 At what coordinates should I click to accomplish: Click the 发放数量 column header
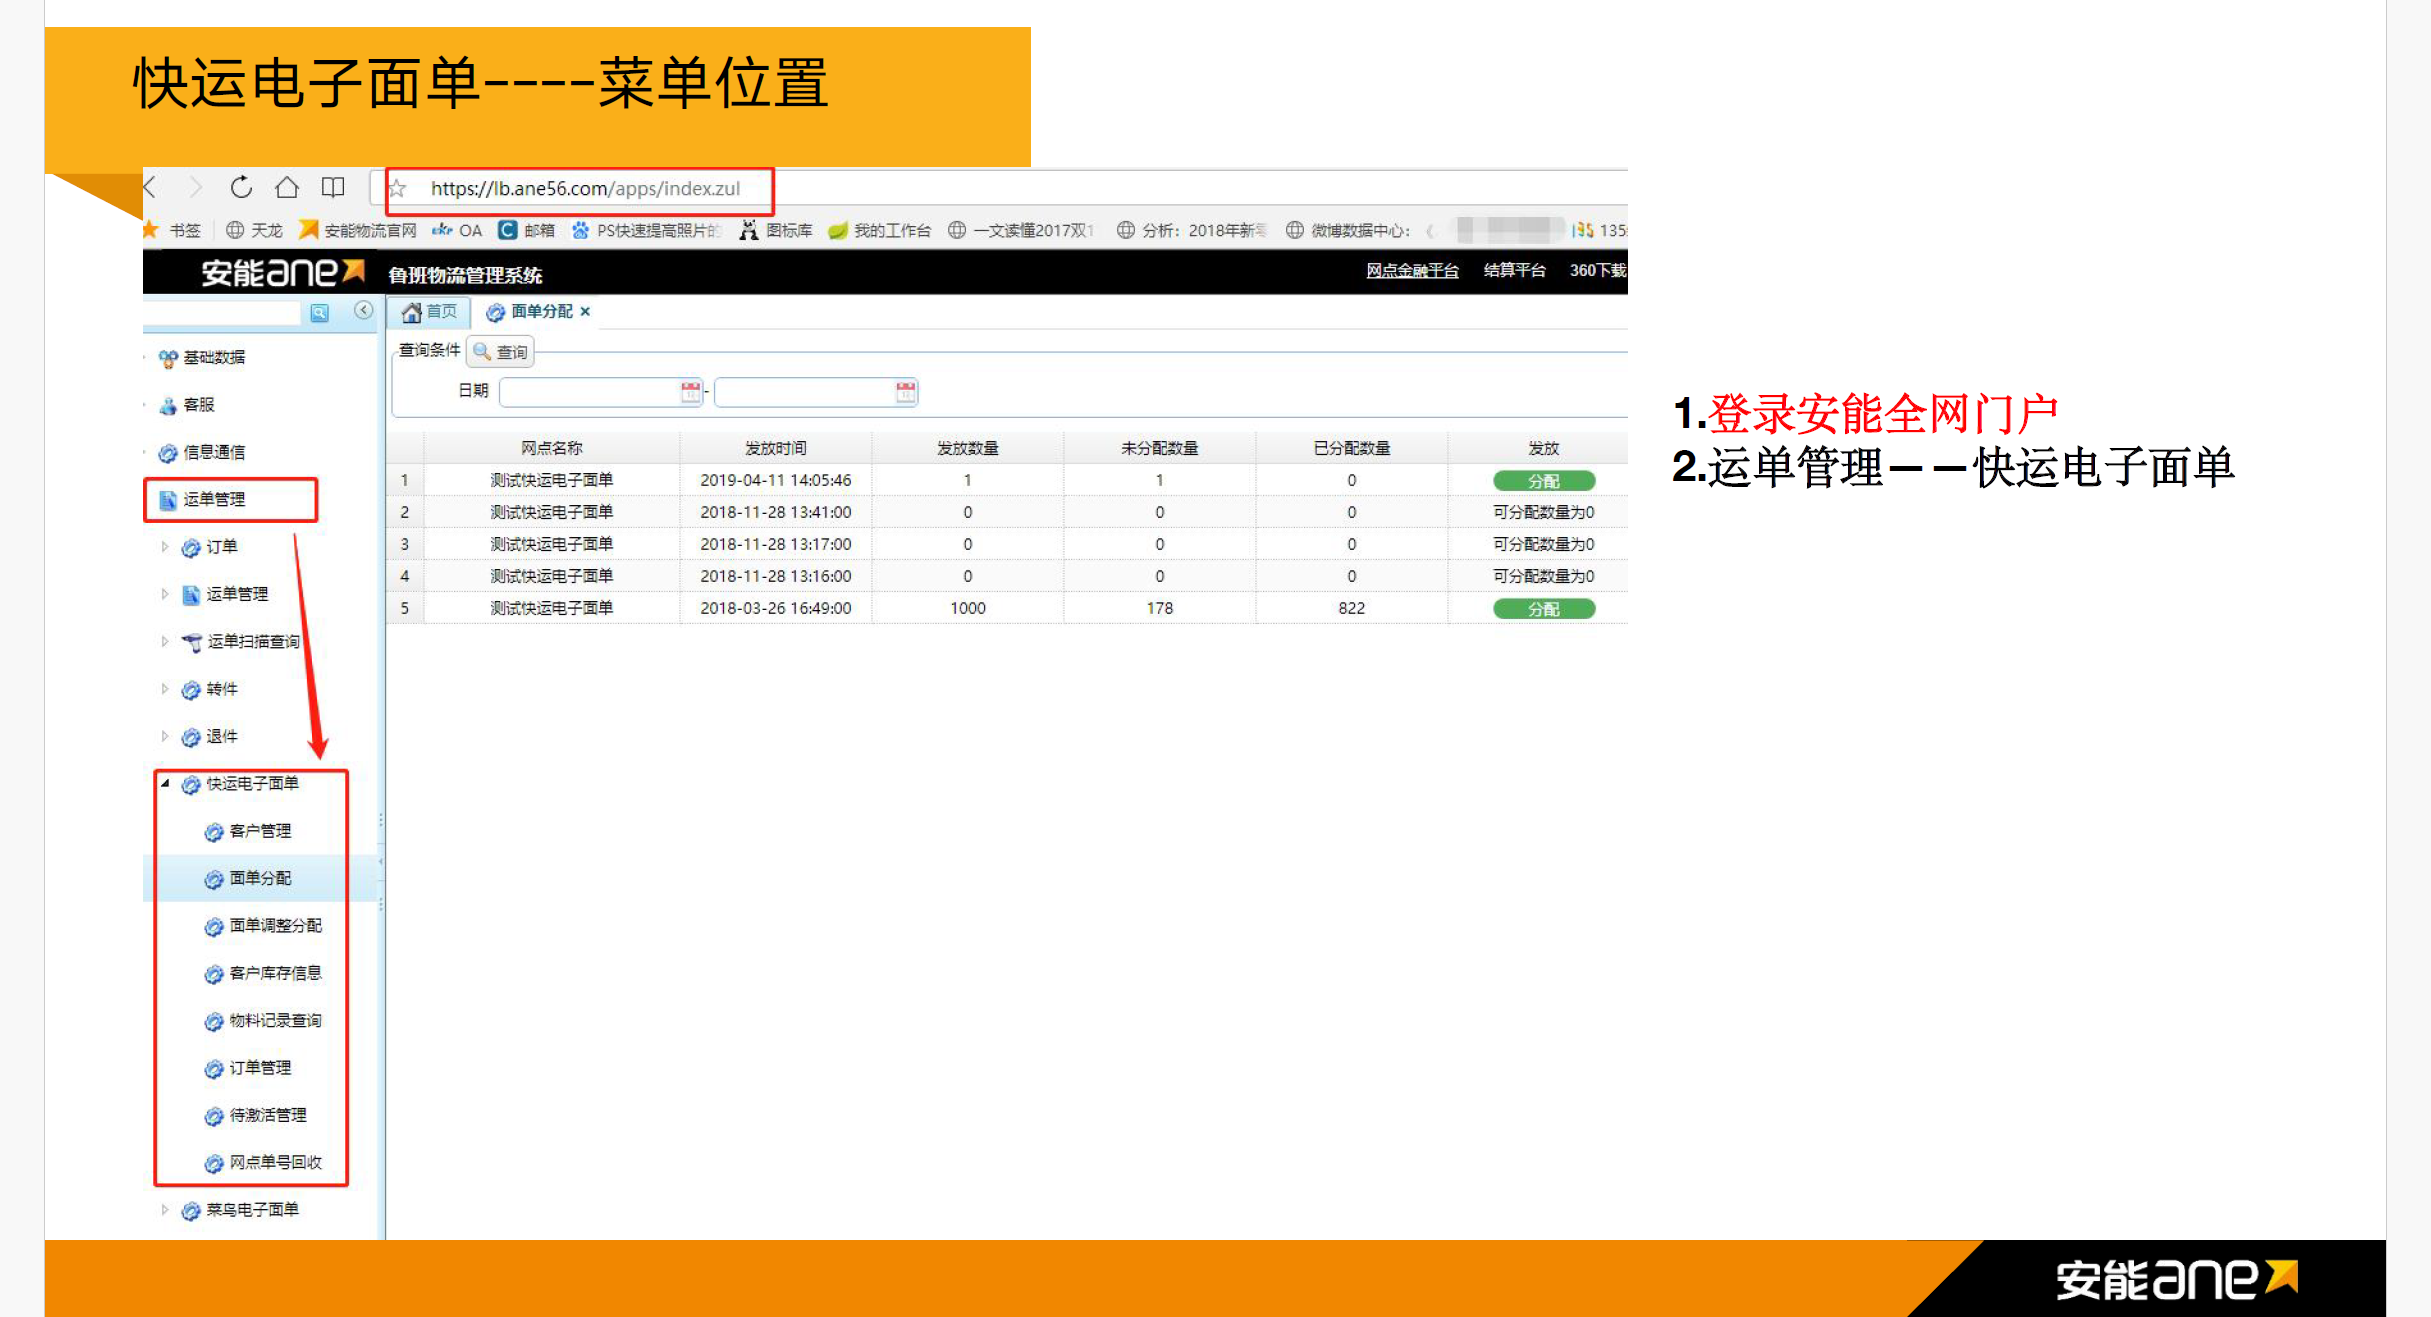pyautogui.click(x=968, y=448)
